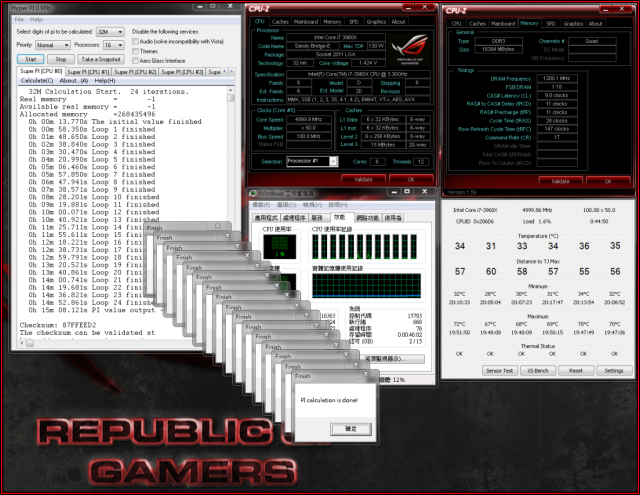
Task: Click the 16384 MBytes memory size value
Action: pos(498,49)
